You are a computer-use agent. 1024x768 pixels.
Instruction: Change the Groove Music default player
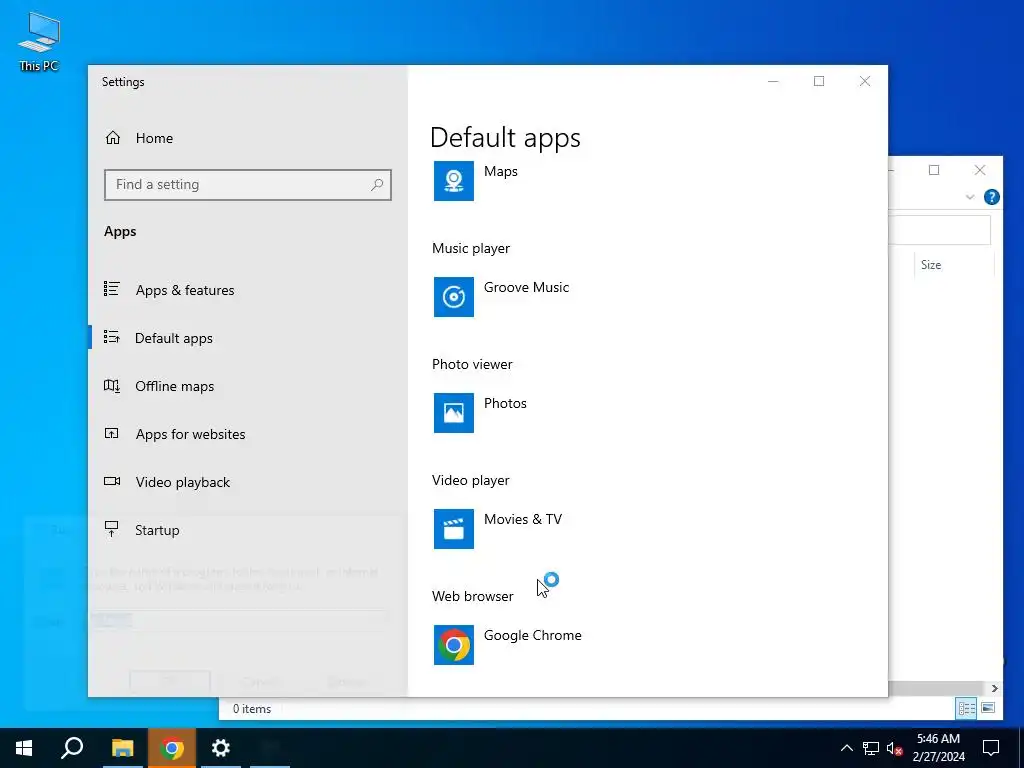click(526, 287)
